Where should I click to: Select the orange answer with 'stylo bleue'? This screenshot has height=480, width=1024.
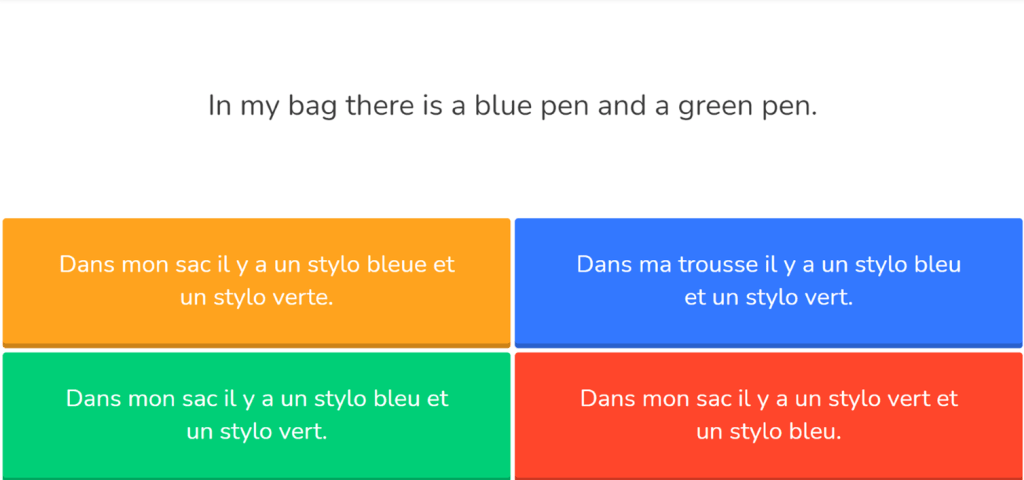(x=256, y=281)
